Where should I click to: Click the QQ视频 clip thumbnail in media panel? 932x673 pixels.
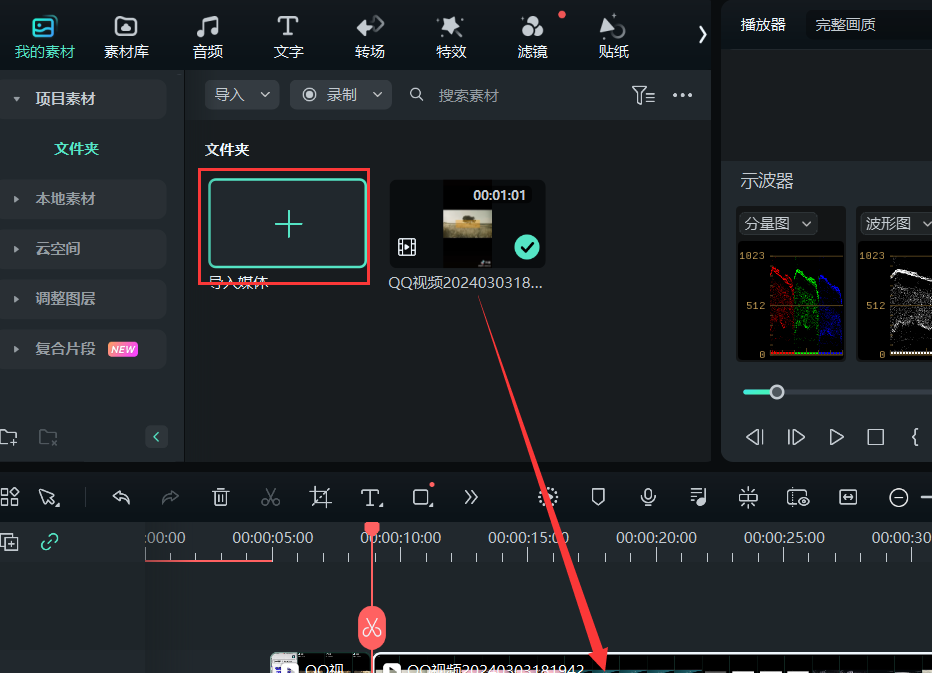tap(467, 223)
